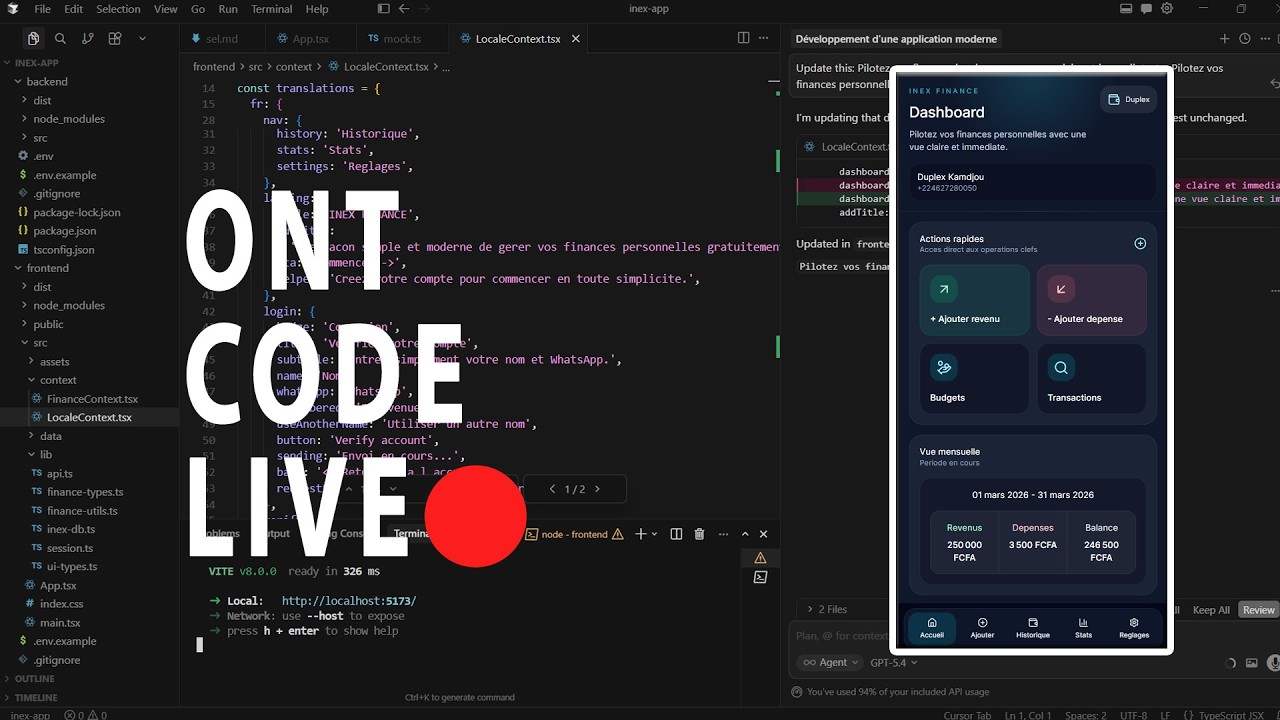Click the Review button
Image resolution: width=1280 pixels, height=720 pixels.
[x=1259, y=610]
